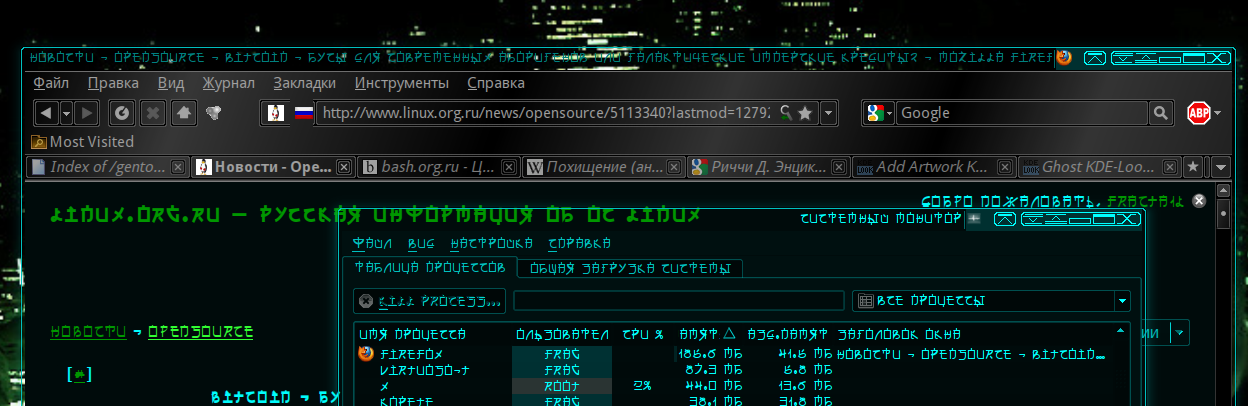Screen dimensions: 1248x406
Task: Open System Monitor Настройка menu
Action: click(491, 244)
